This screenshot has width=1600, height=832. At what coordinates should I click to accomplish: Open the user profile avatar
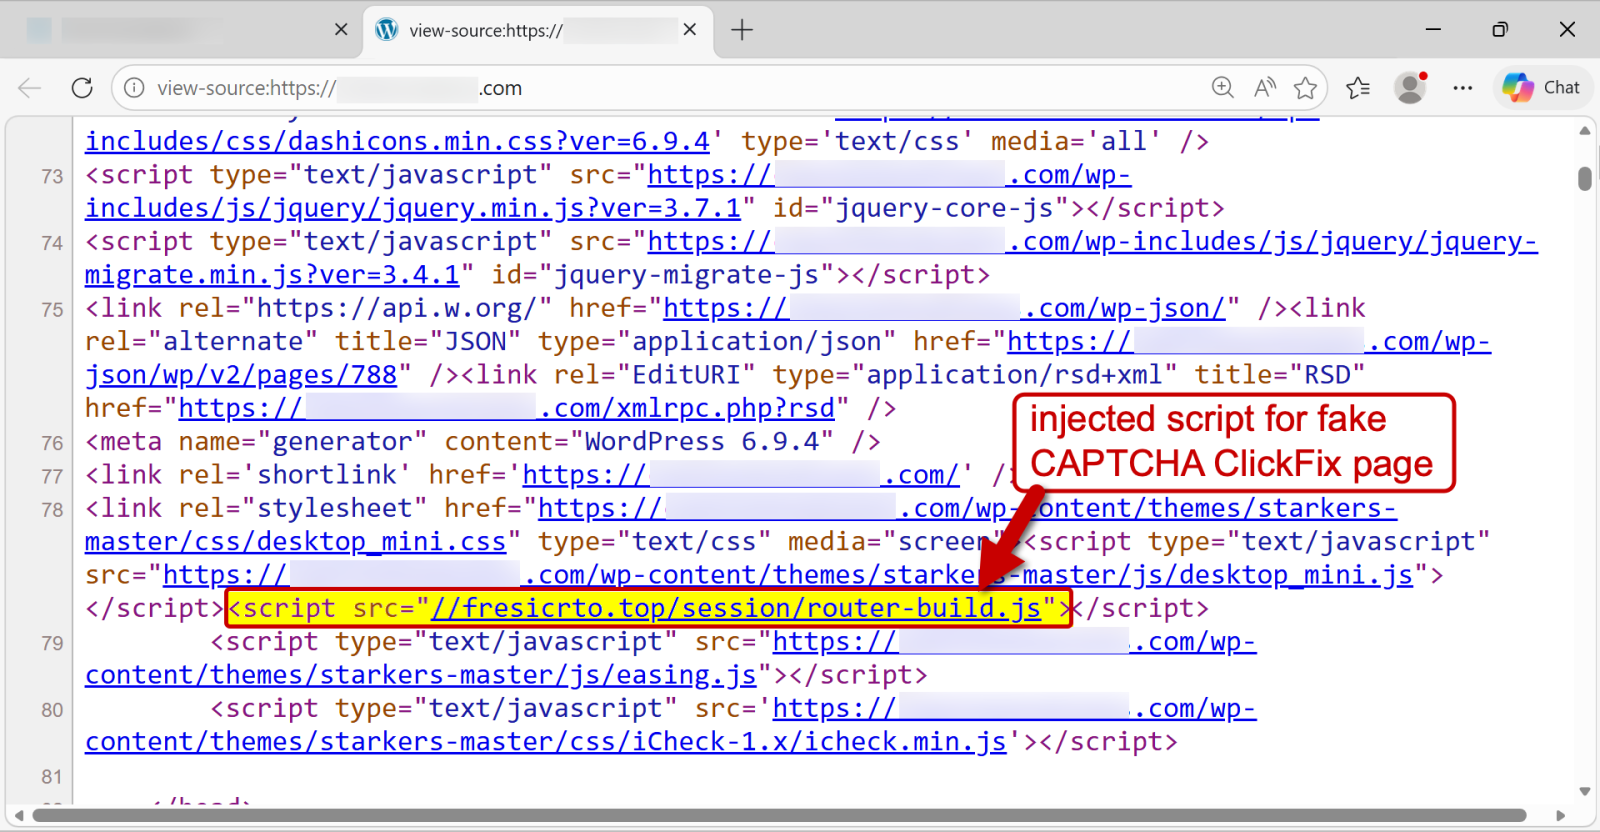pos(1410,88)
